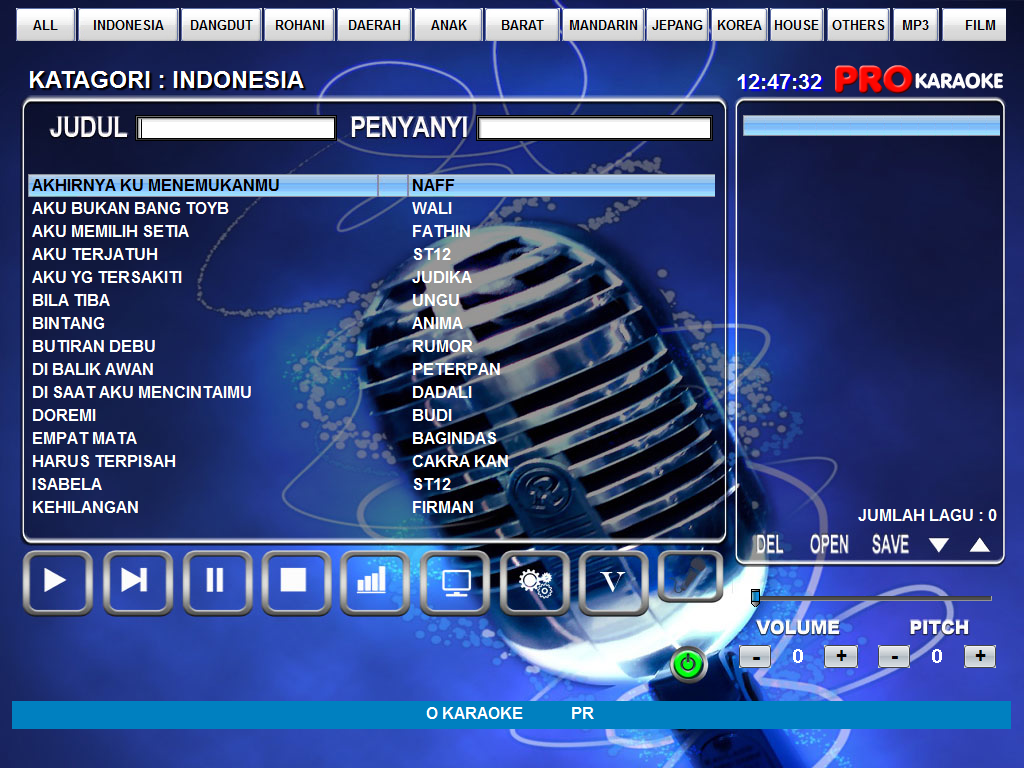Click the playback progress slider handle

coord(756,597)
